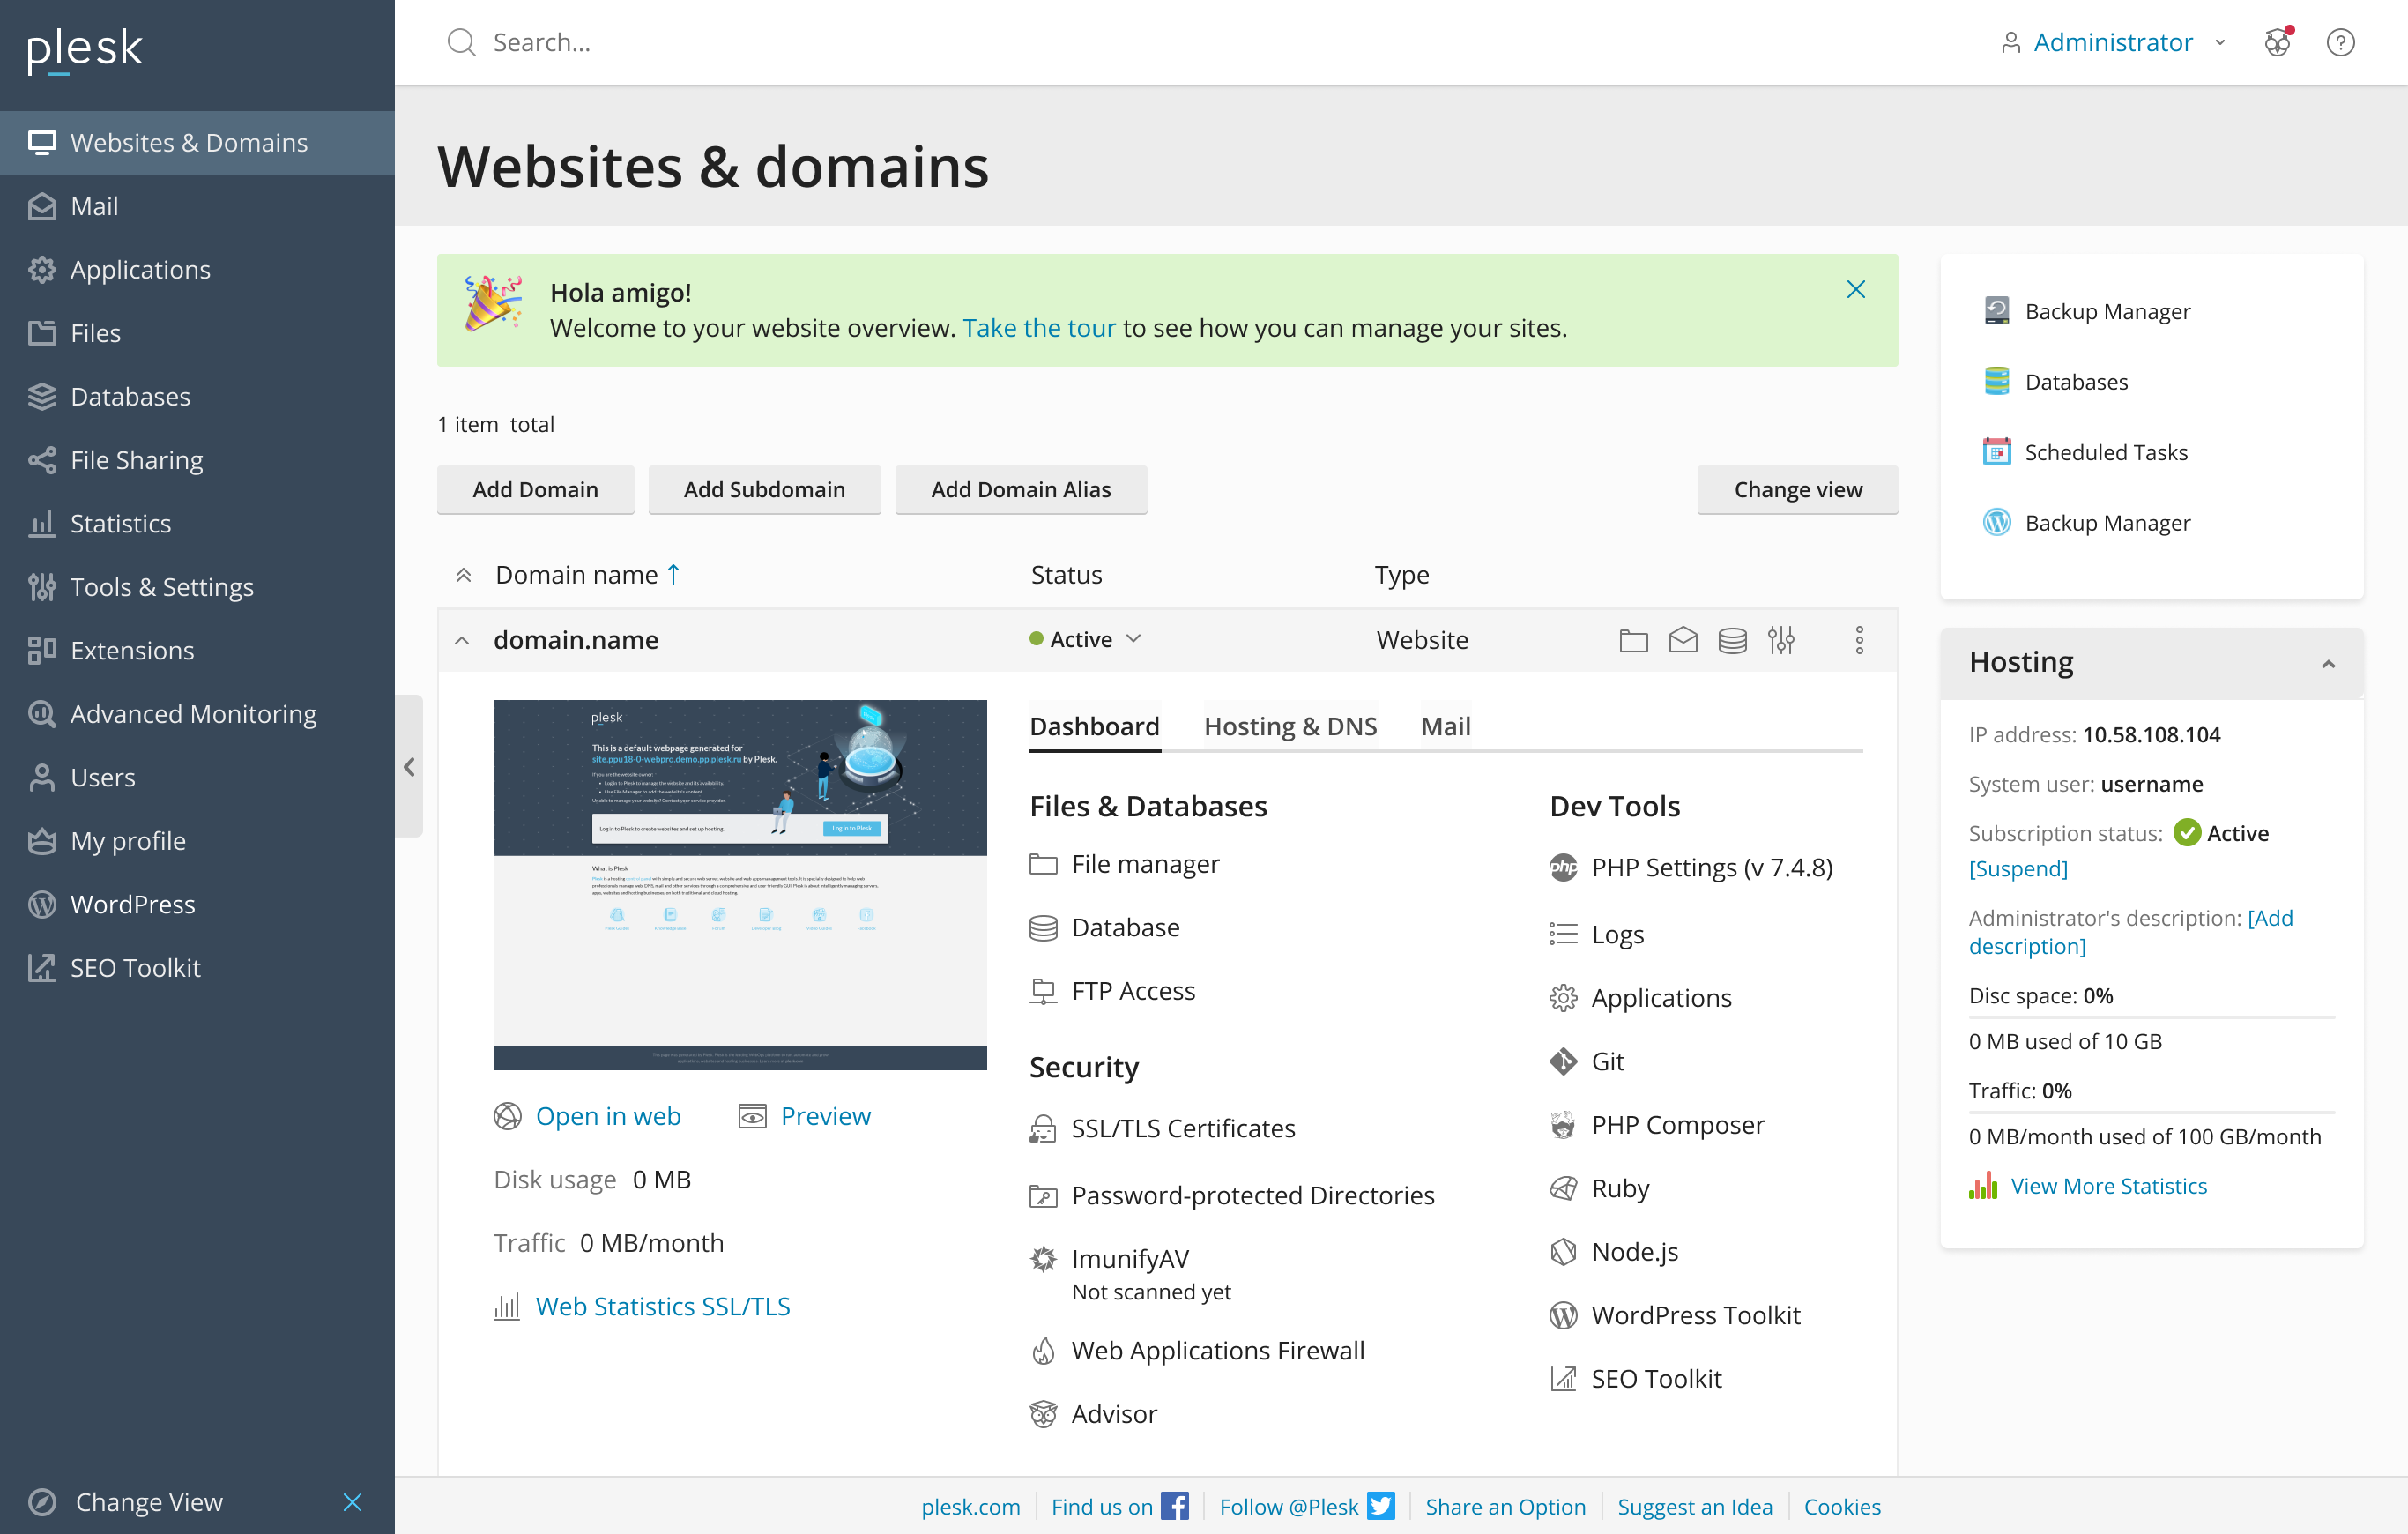
Task: Click the Disc space usage bar
Action: tap(2151, 1017)
